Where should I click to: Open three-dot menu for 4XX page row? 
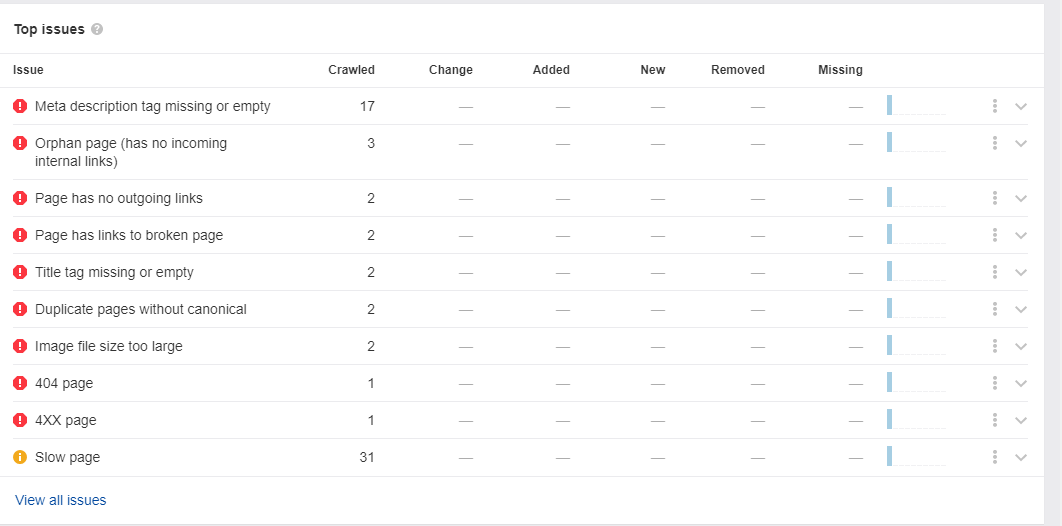point(994,420)
